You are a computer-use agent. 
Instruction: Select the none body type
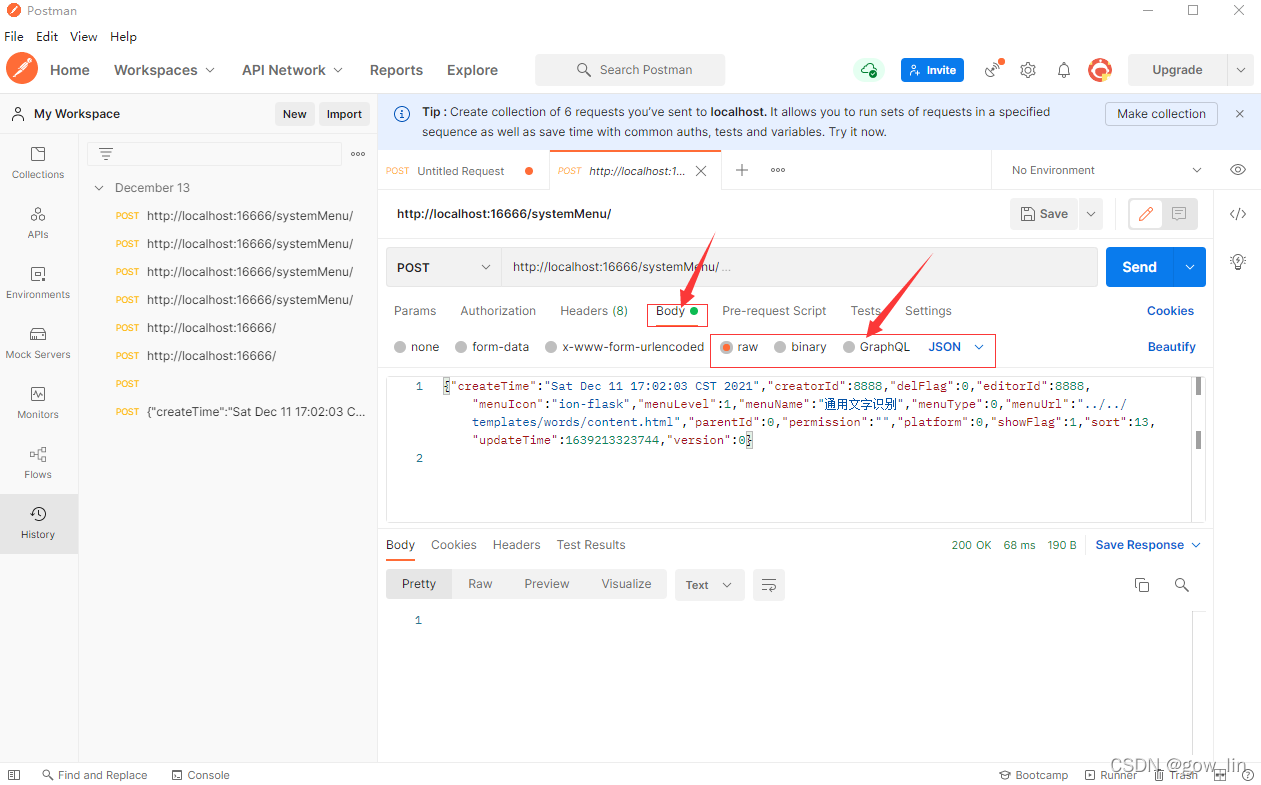pyautogui.click(x=417, y=347)
